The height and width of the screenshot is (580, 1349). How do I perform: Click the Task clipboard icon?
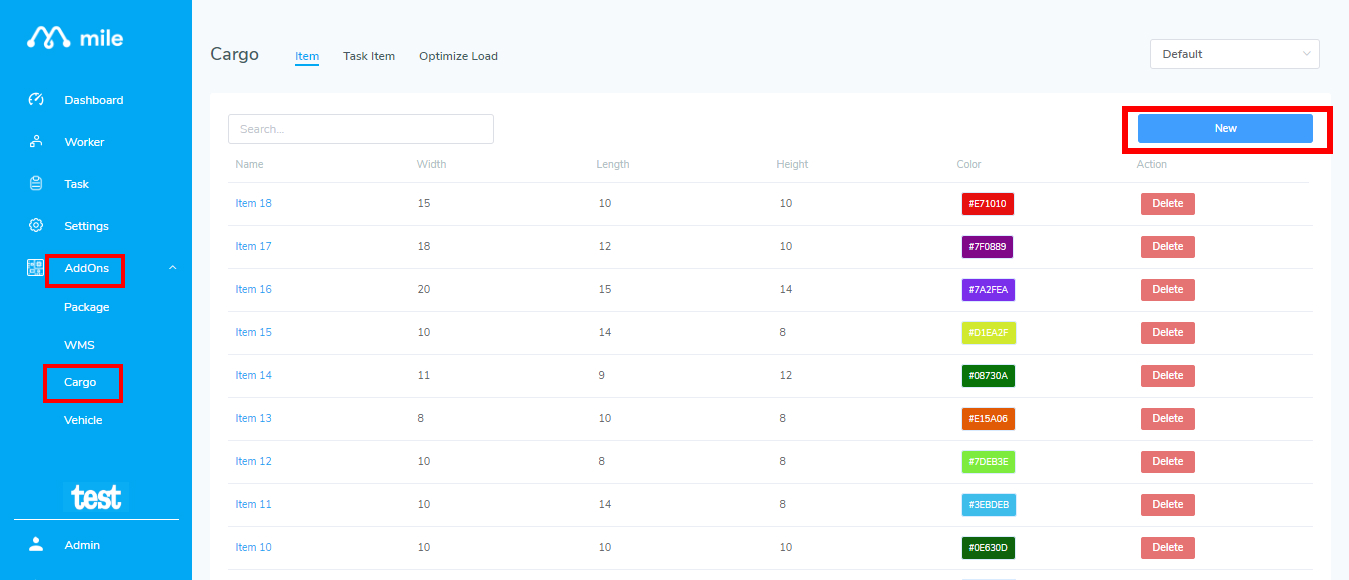click(36, 184)
